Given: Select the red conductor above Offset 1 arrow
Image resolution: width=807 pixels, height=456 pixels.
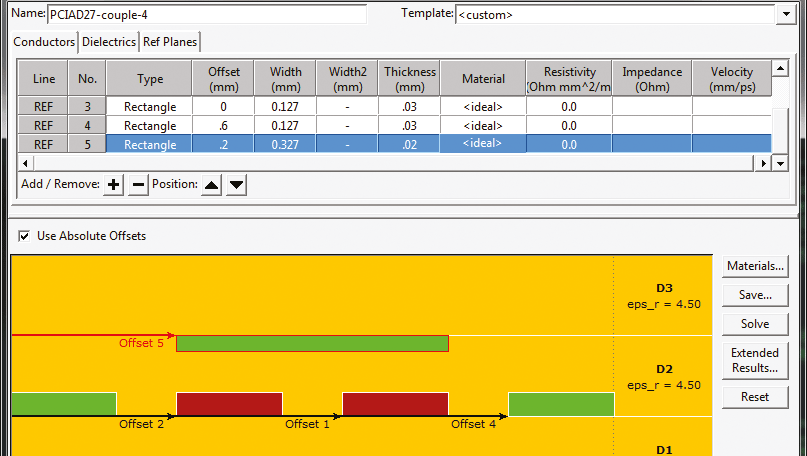Looking at the screenshot, I should click(x=395, y=404).
